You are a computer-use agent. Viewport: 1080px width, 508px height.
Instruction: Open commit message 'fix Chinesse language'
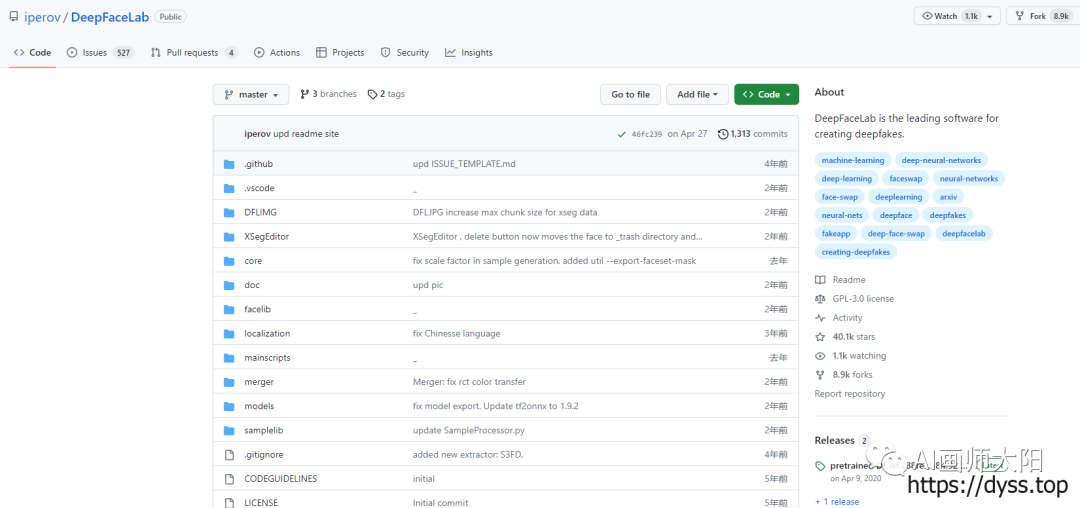[x=456, y=333]
